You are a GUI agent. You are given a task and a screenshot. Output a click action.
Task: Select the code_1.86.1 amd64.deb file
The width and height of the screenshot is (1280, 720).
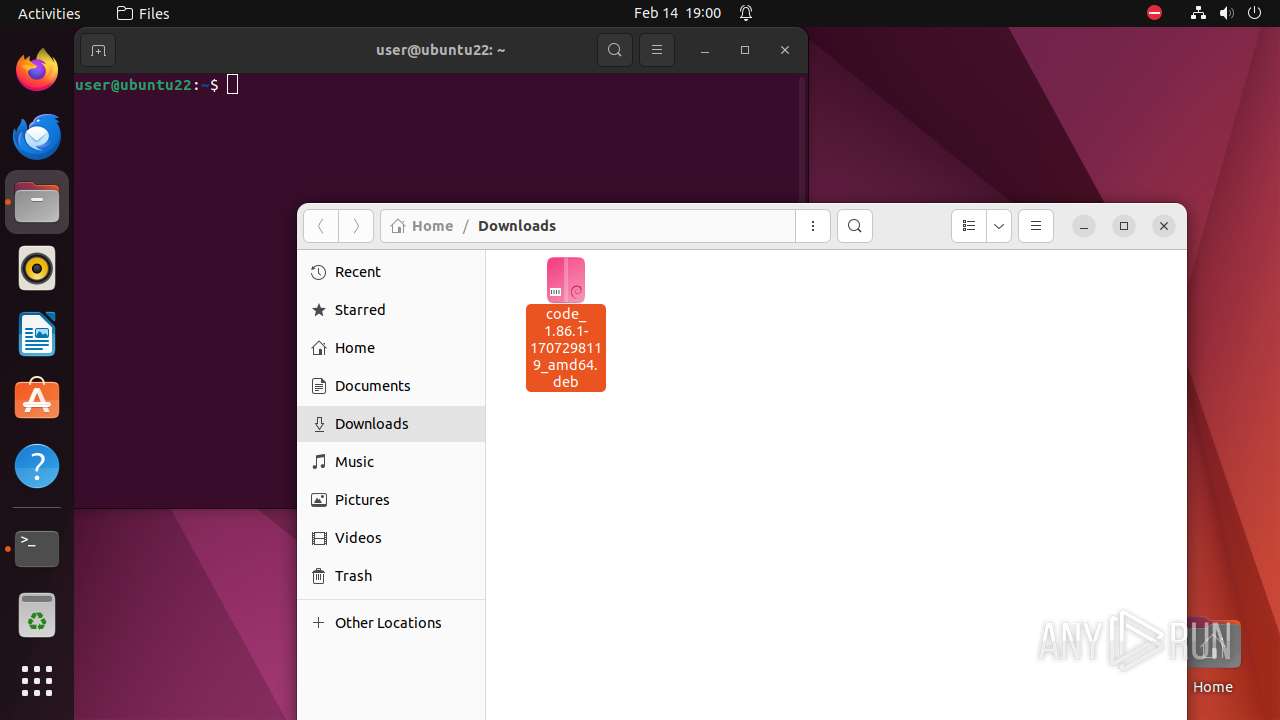pyautogui.click(x=566, y=324)
